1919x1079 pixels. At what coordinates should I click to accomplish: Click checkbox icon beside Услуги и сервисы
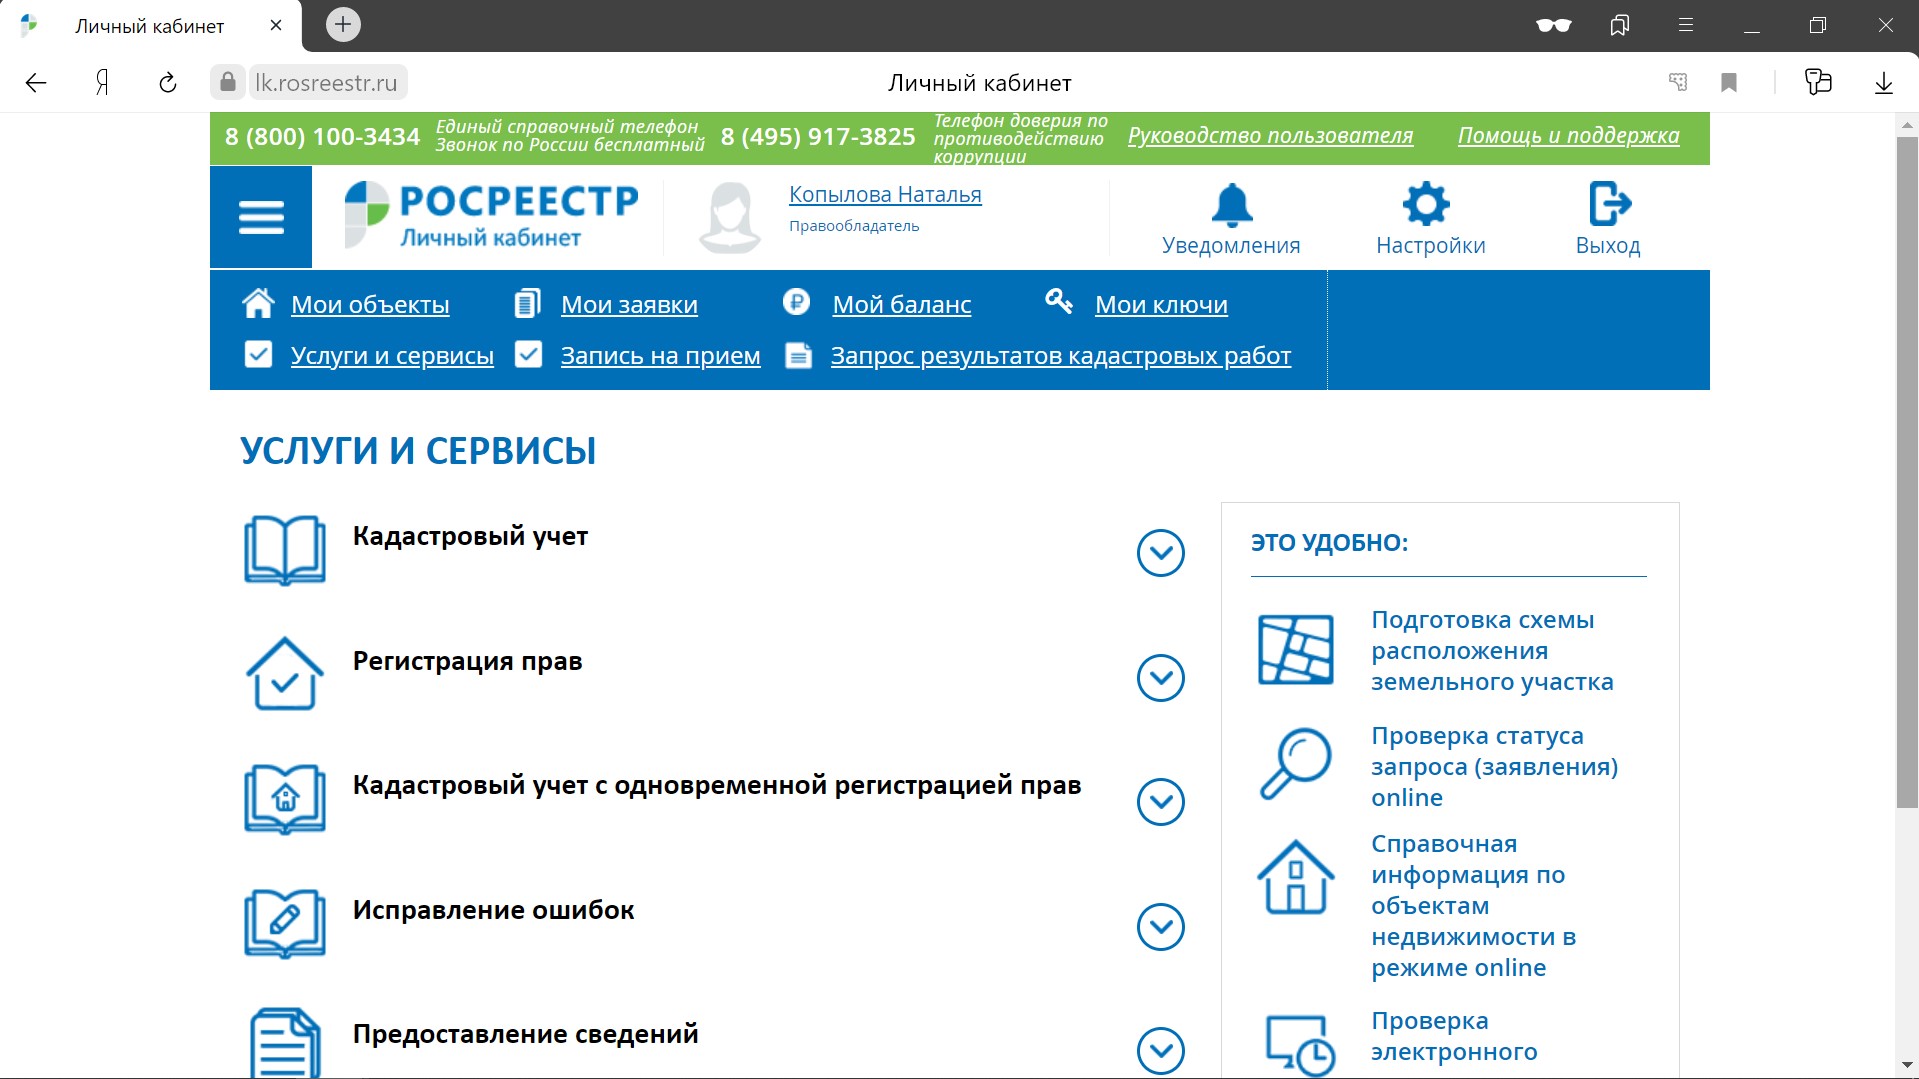[258, 355]
